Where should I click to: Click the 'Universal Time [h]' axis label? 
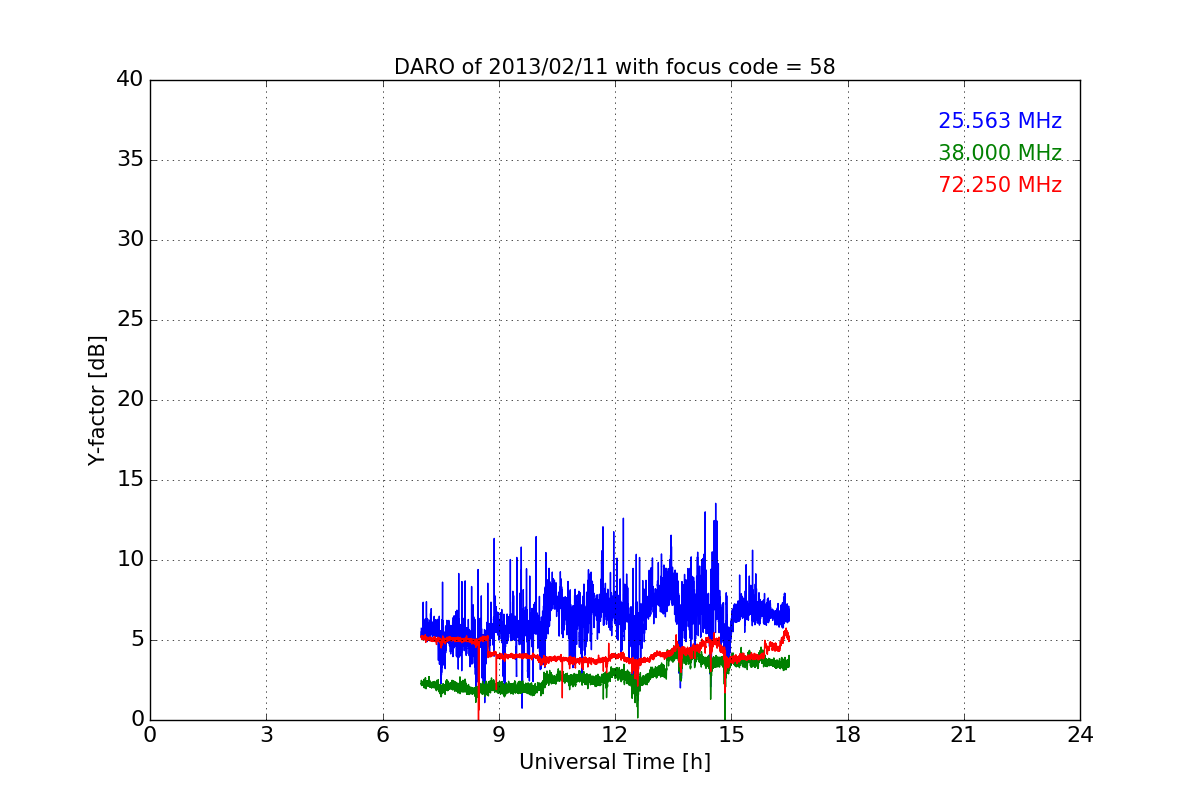615,762
